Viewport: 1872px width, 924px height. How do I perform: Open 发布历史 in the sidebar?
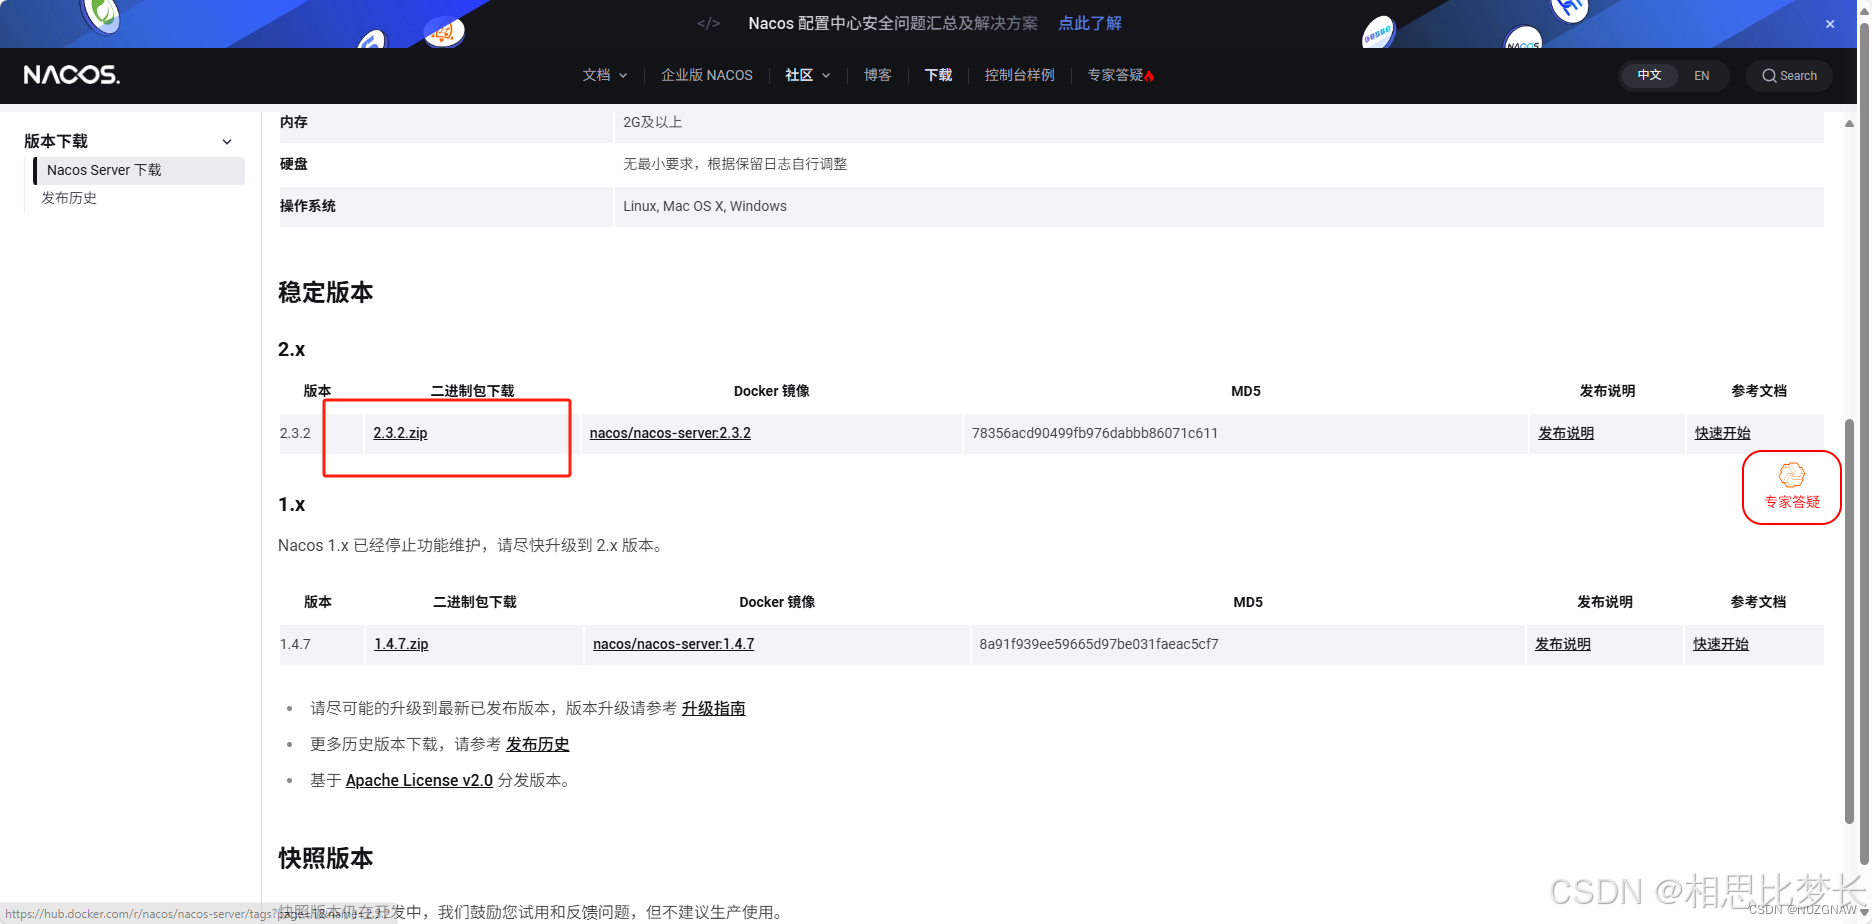coord(69,198)
